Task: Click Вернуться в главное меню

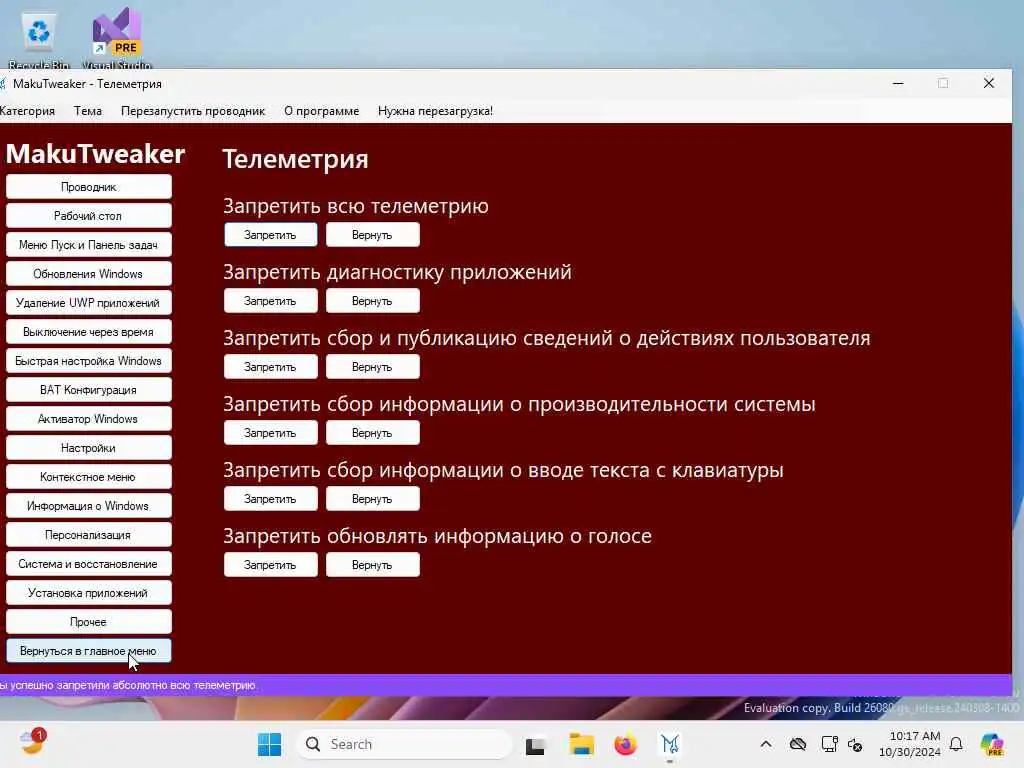Action: coord(89,651)
